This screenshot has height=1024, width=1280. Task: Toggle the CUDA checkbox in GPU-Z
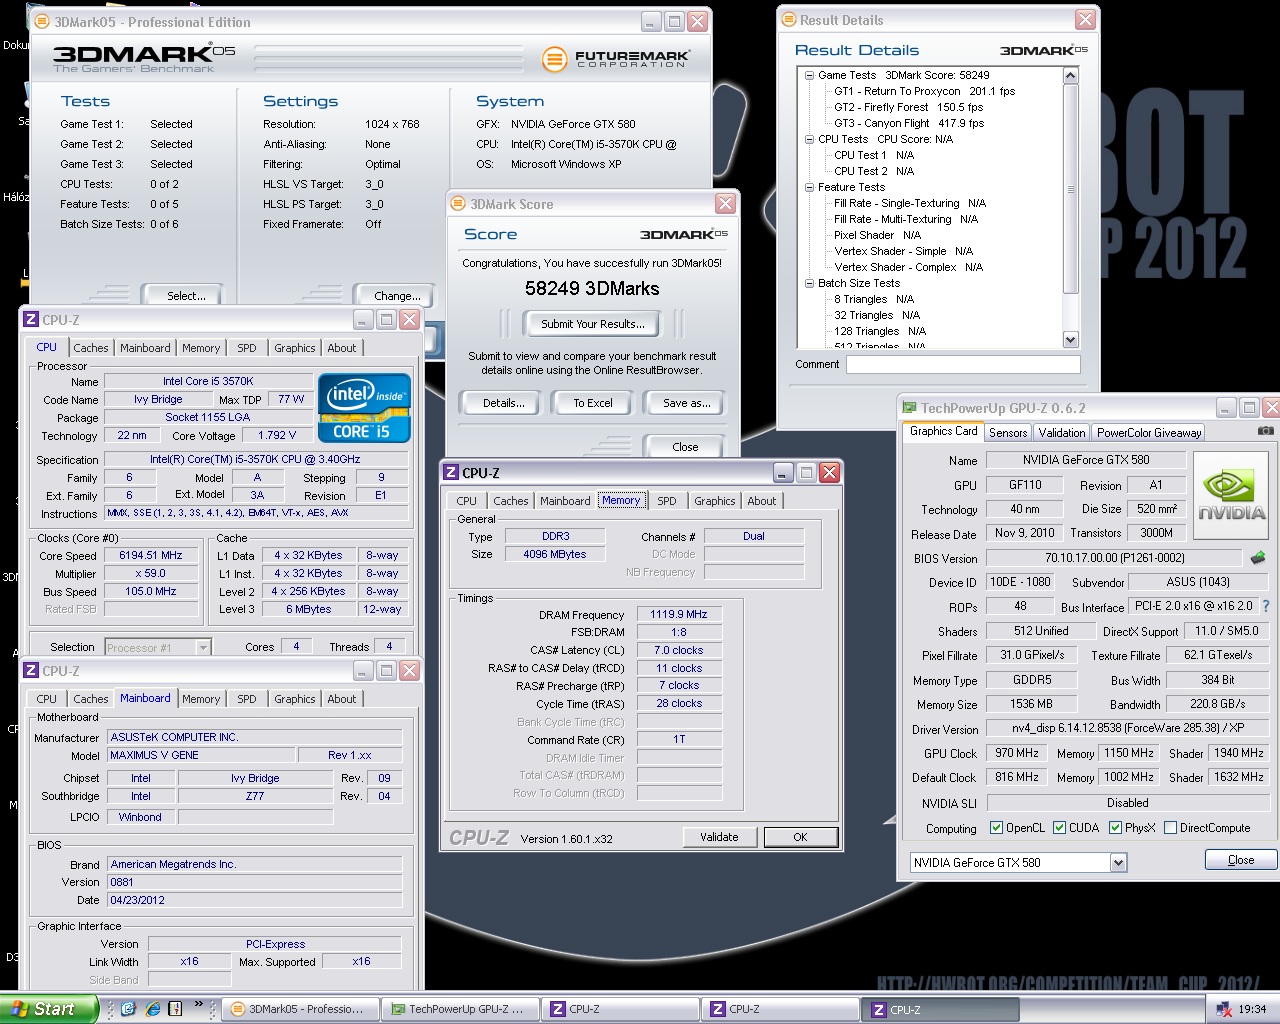tap(1059, 828)
